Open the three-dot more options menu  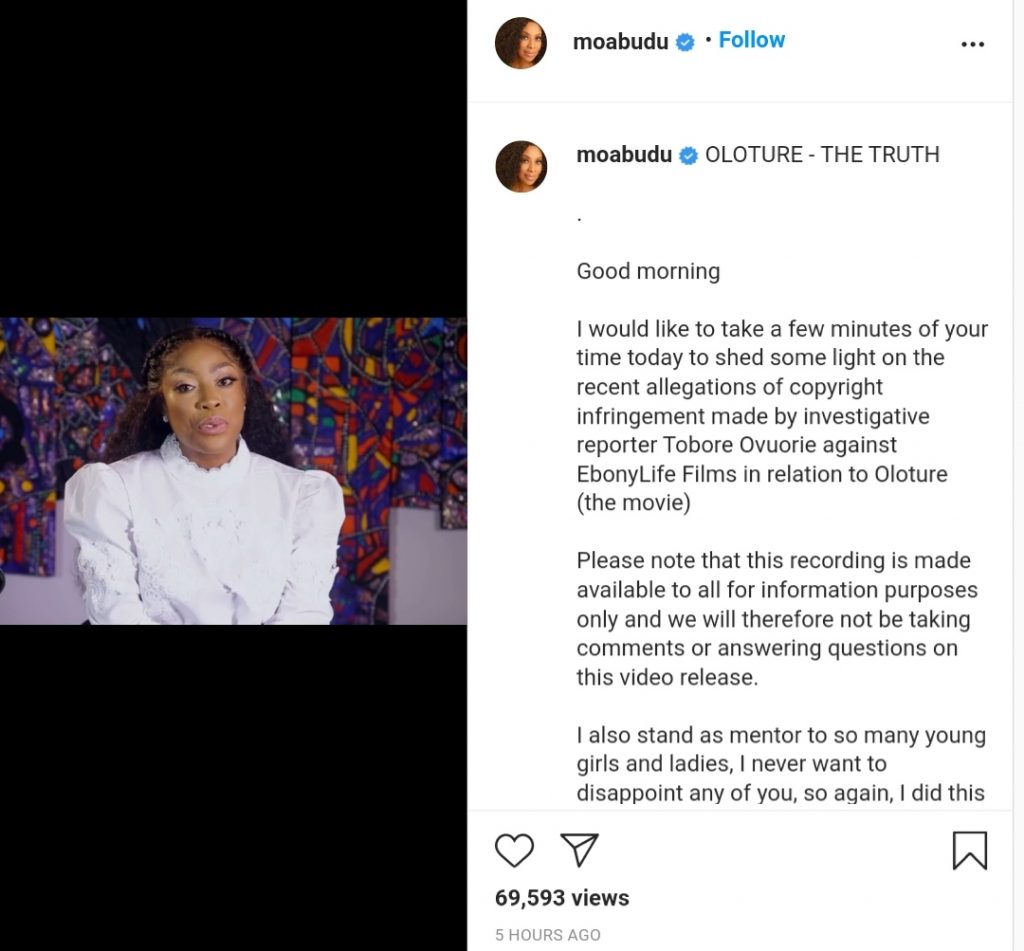pos(972,45)
